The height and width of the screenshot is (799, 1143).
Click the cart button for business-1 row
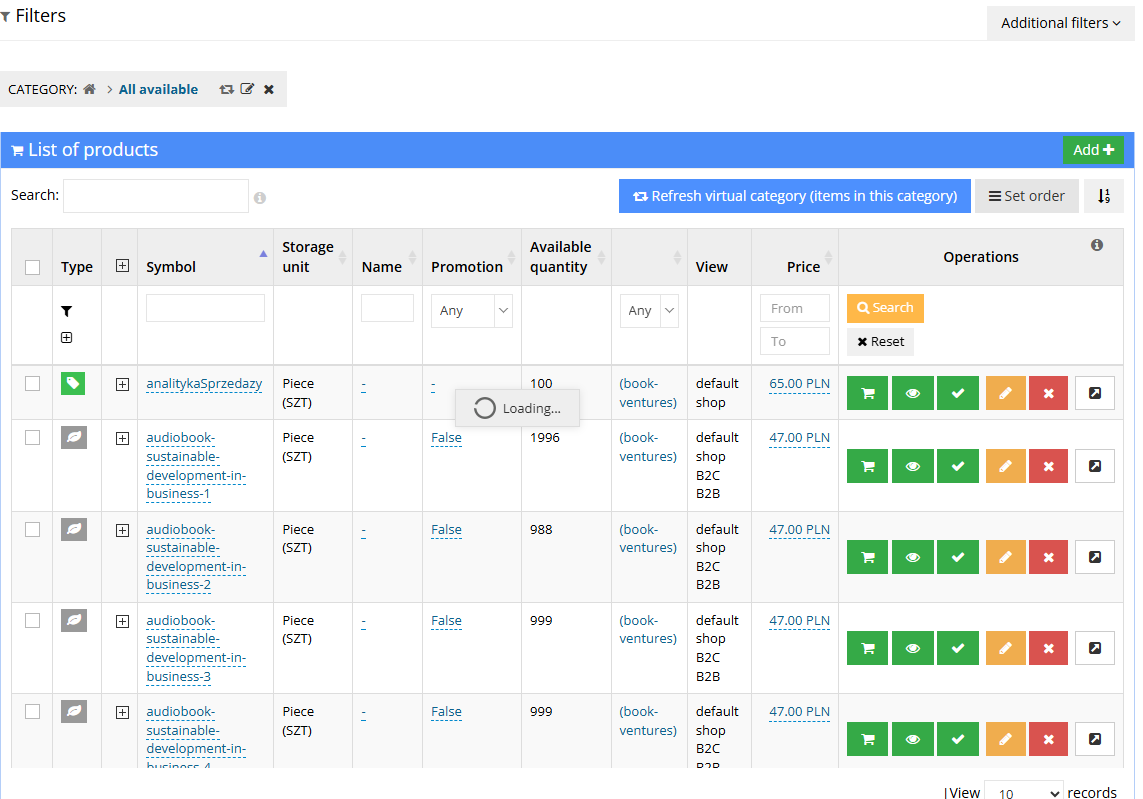[867, 466]
